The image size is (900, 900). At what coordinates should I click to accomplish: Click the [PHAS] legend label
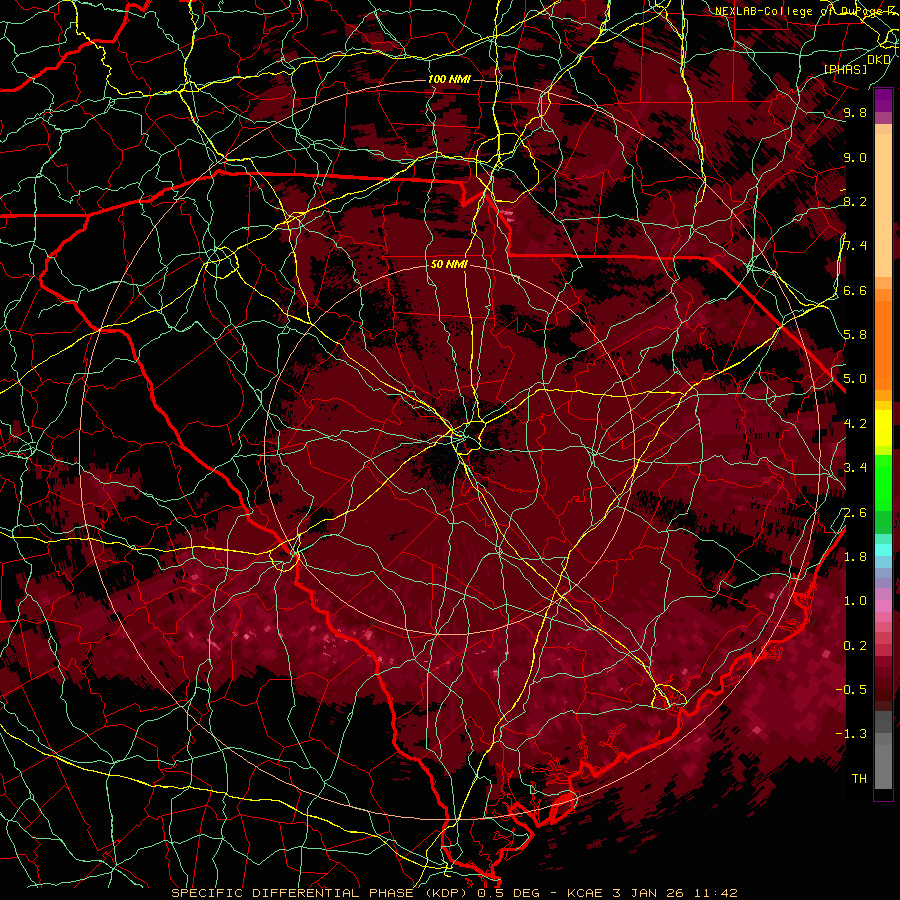845,69
